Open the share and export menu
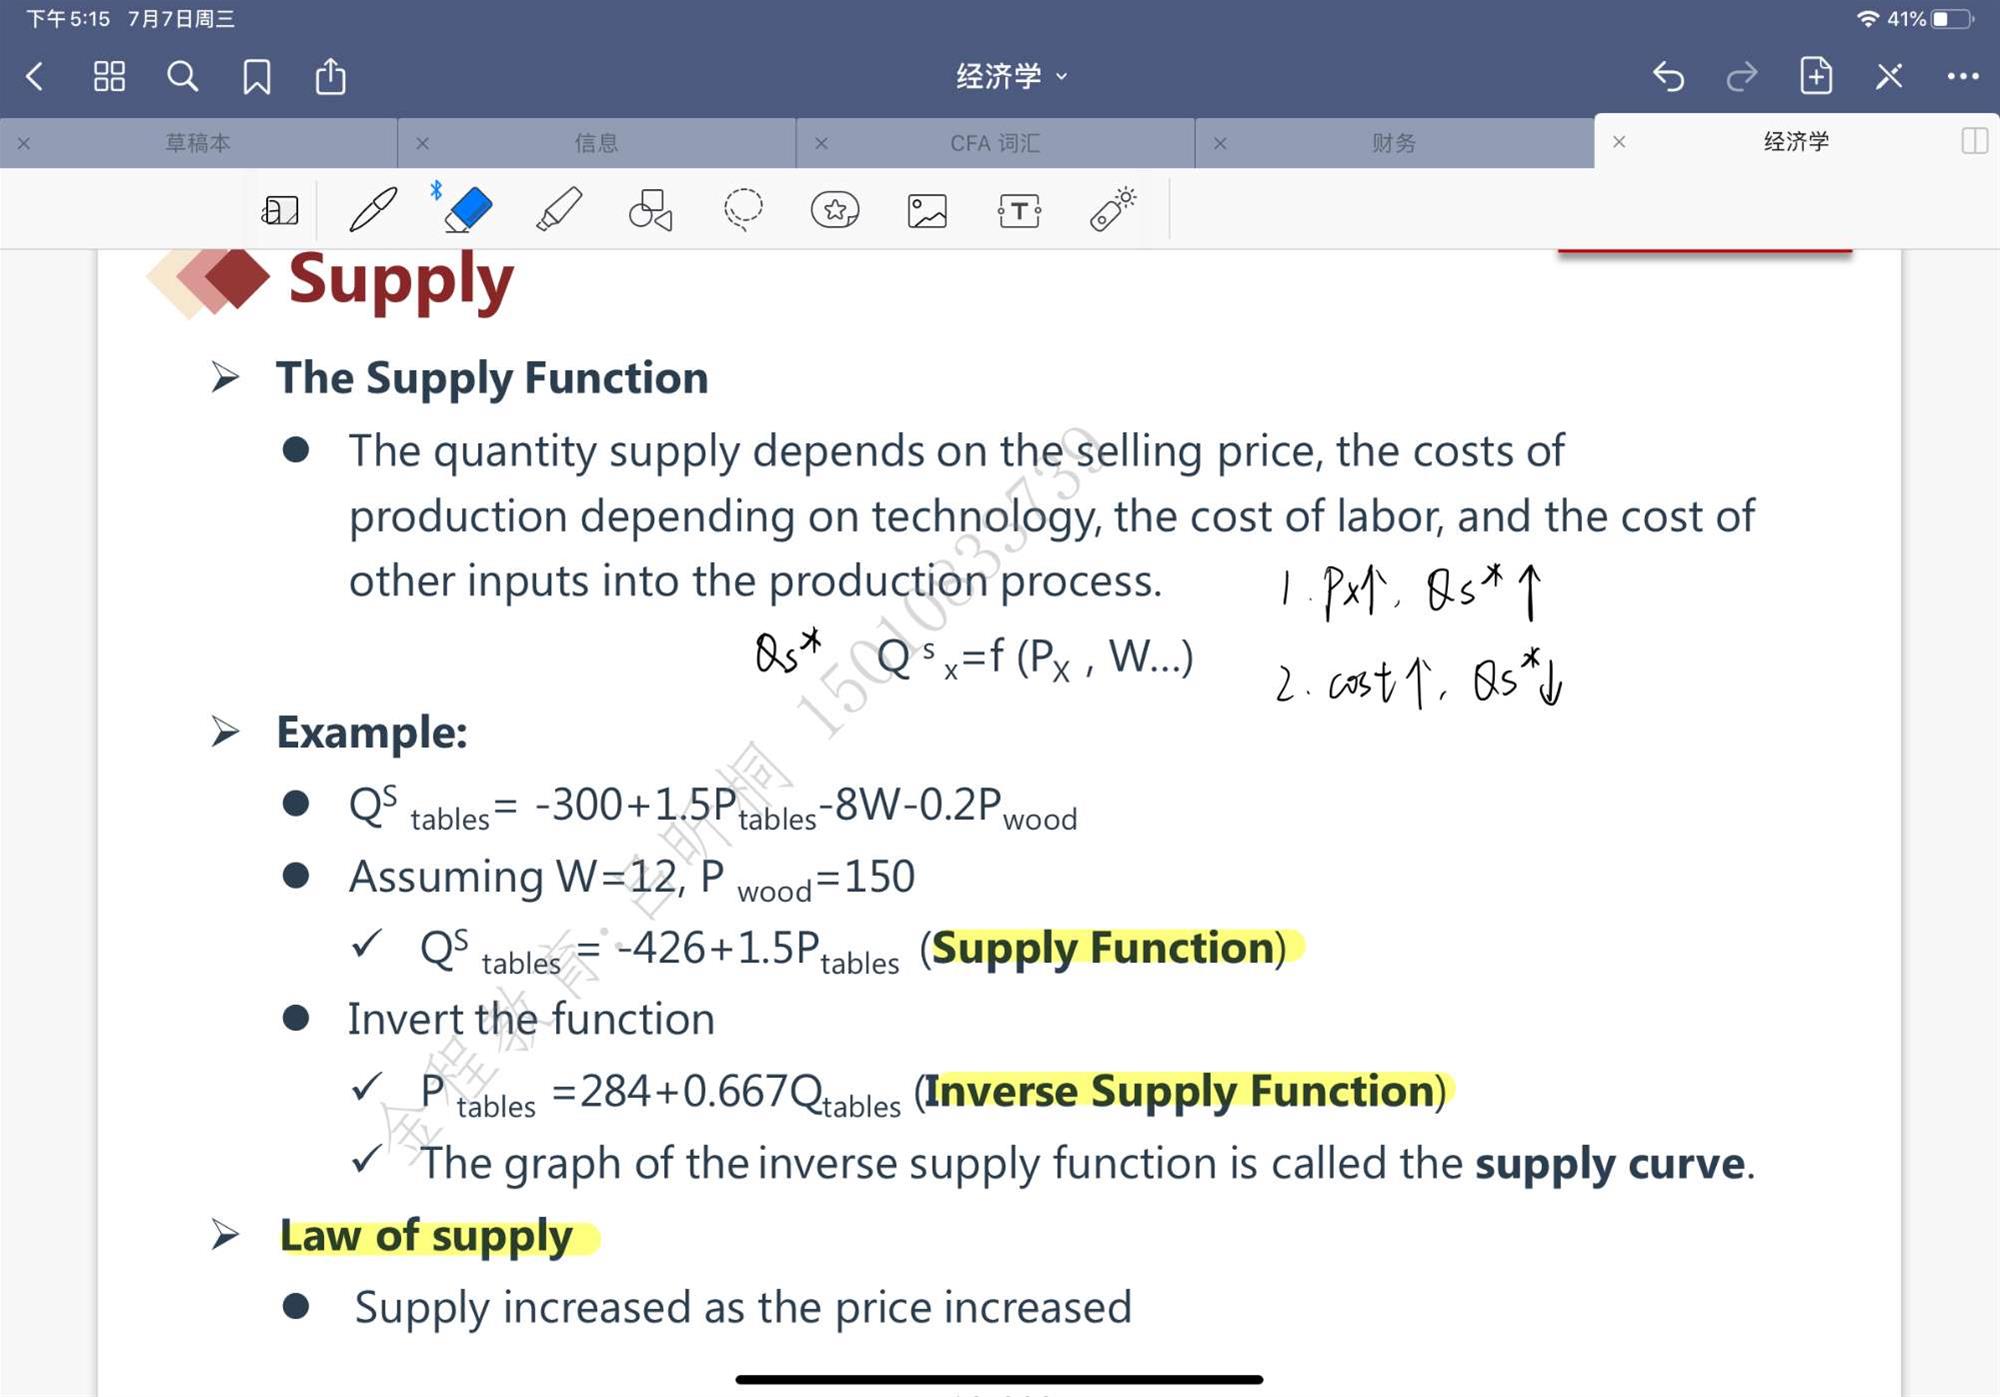This screenshot has height=1397, width=2000. 330,76
